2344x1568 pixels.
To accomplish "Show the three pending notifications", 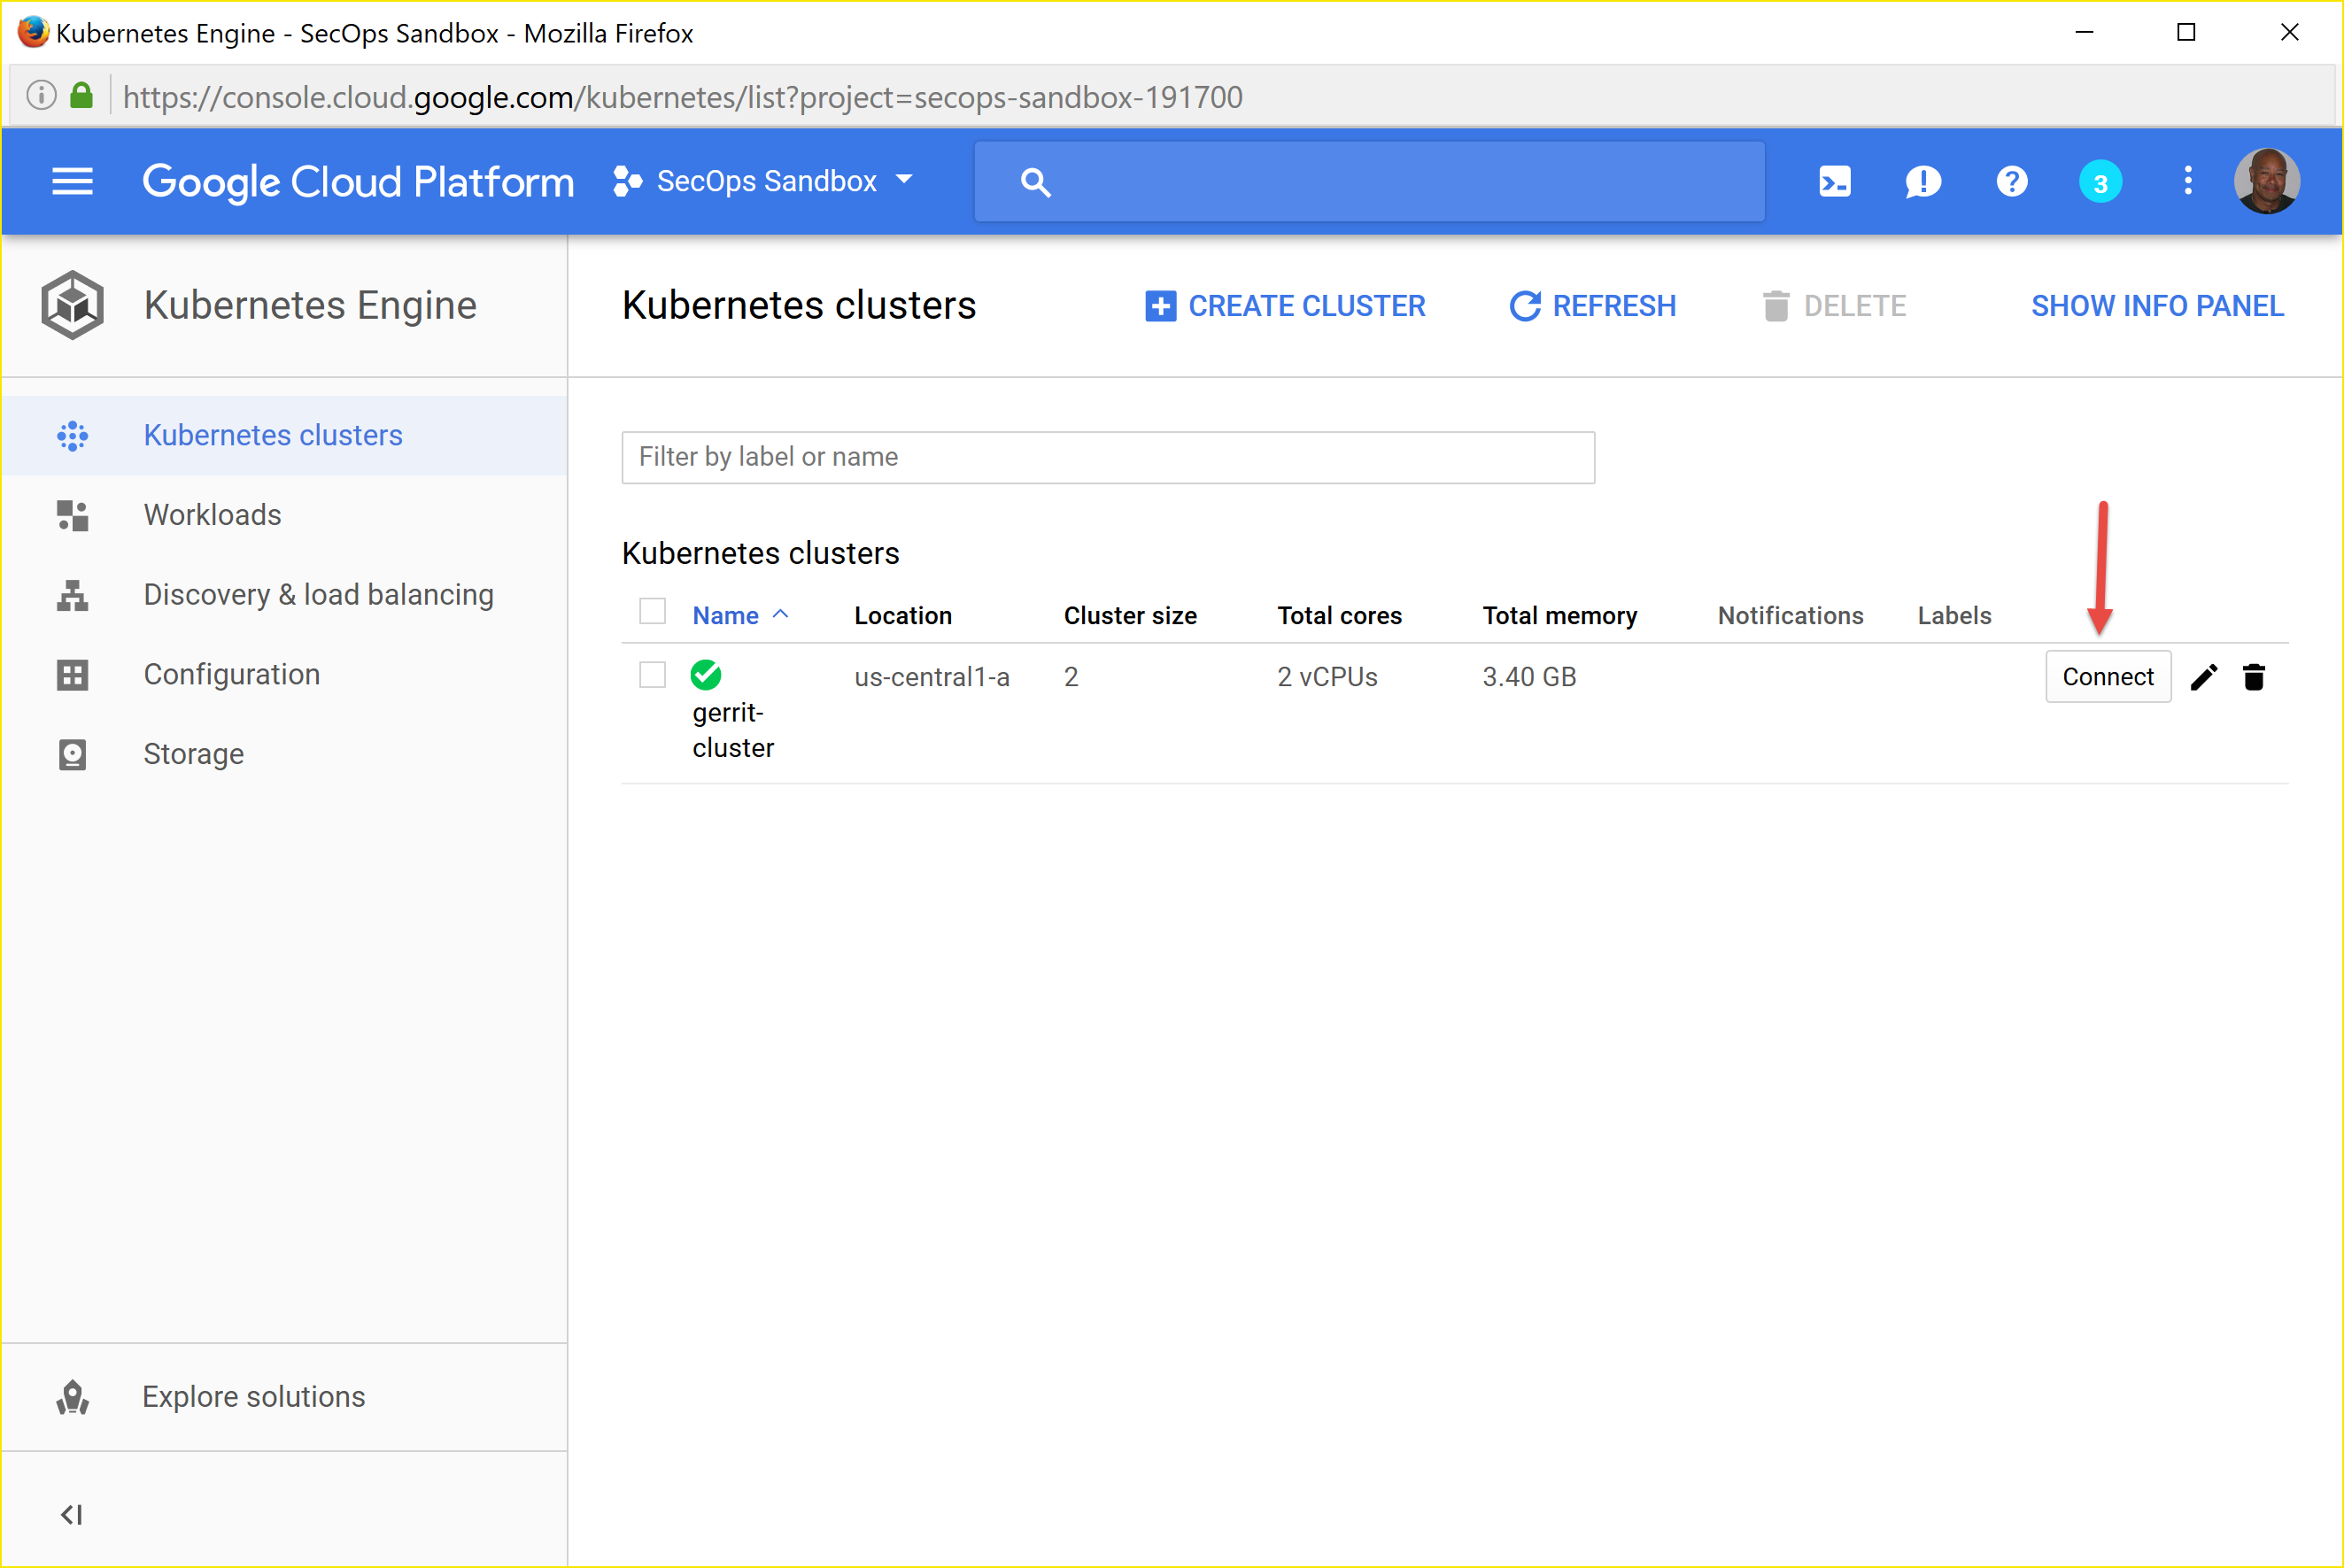I will (x=2100, y=183).
